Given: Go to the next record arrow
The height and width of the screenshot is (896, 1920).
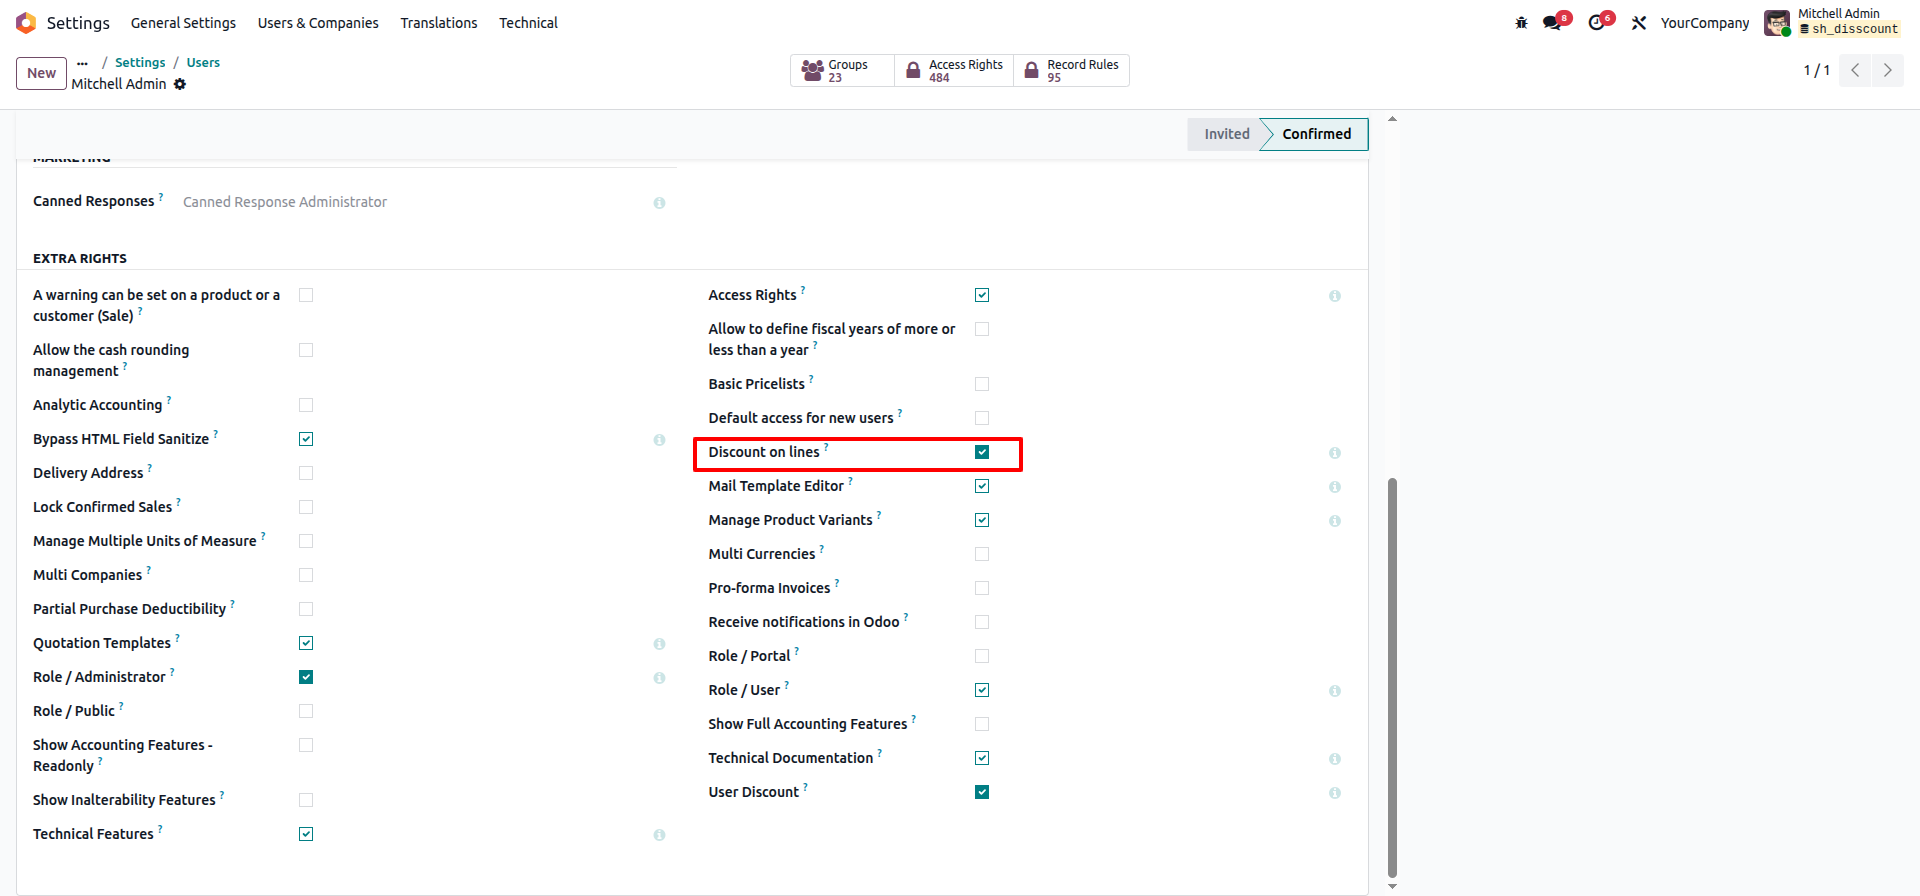Looking at the screenshot, I should coord(1887,70).
